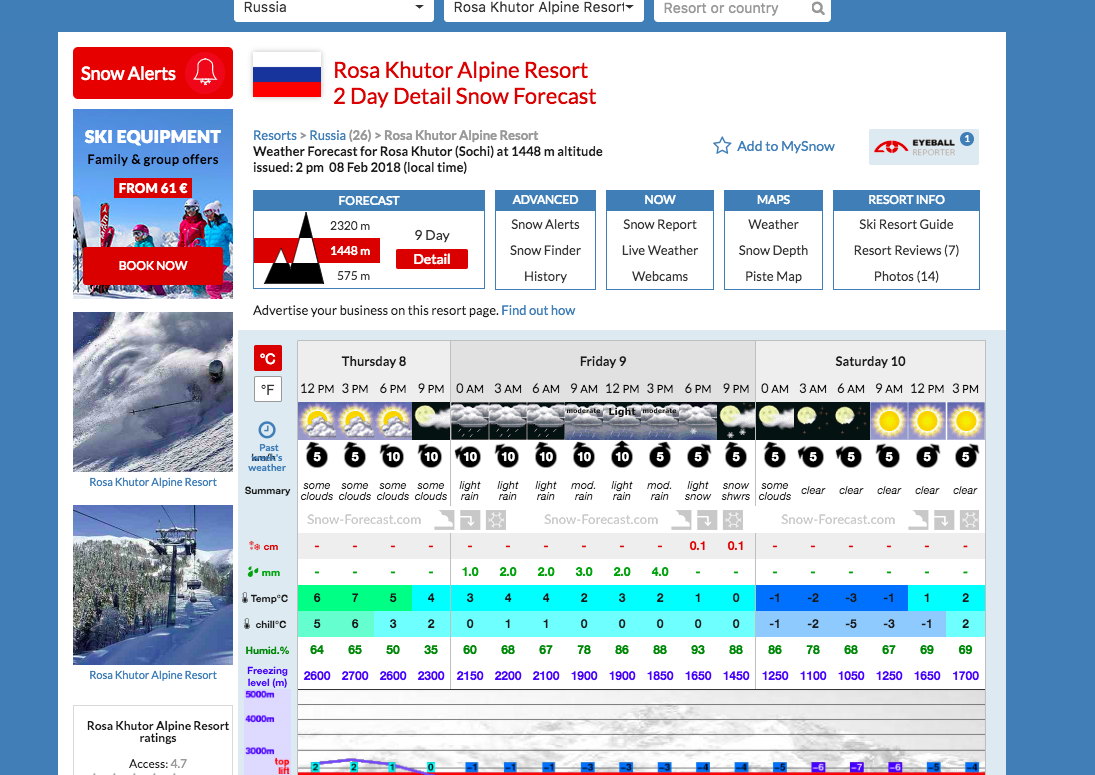The image size is (1095, 775).
Task: Open Resort Reviews (7)
Action: (906, 250)
